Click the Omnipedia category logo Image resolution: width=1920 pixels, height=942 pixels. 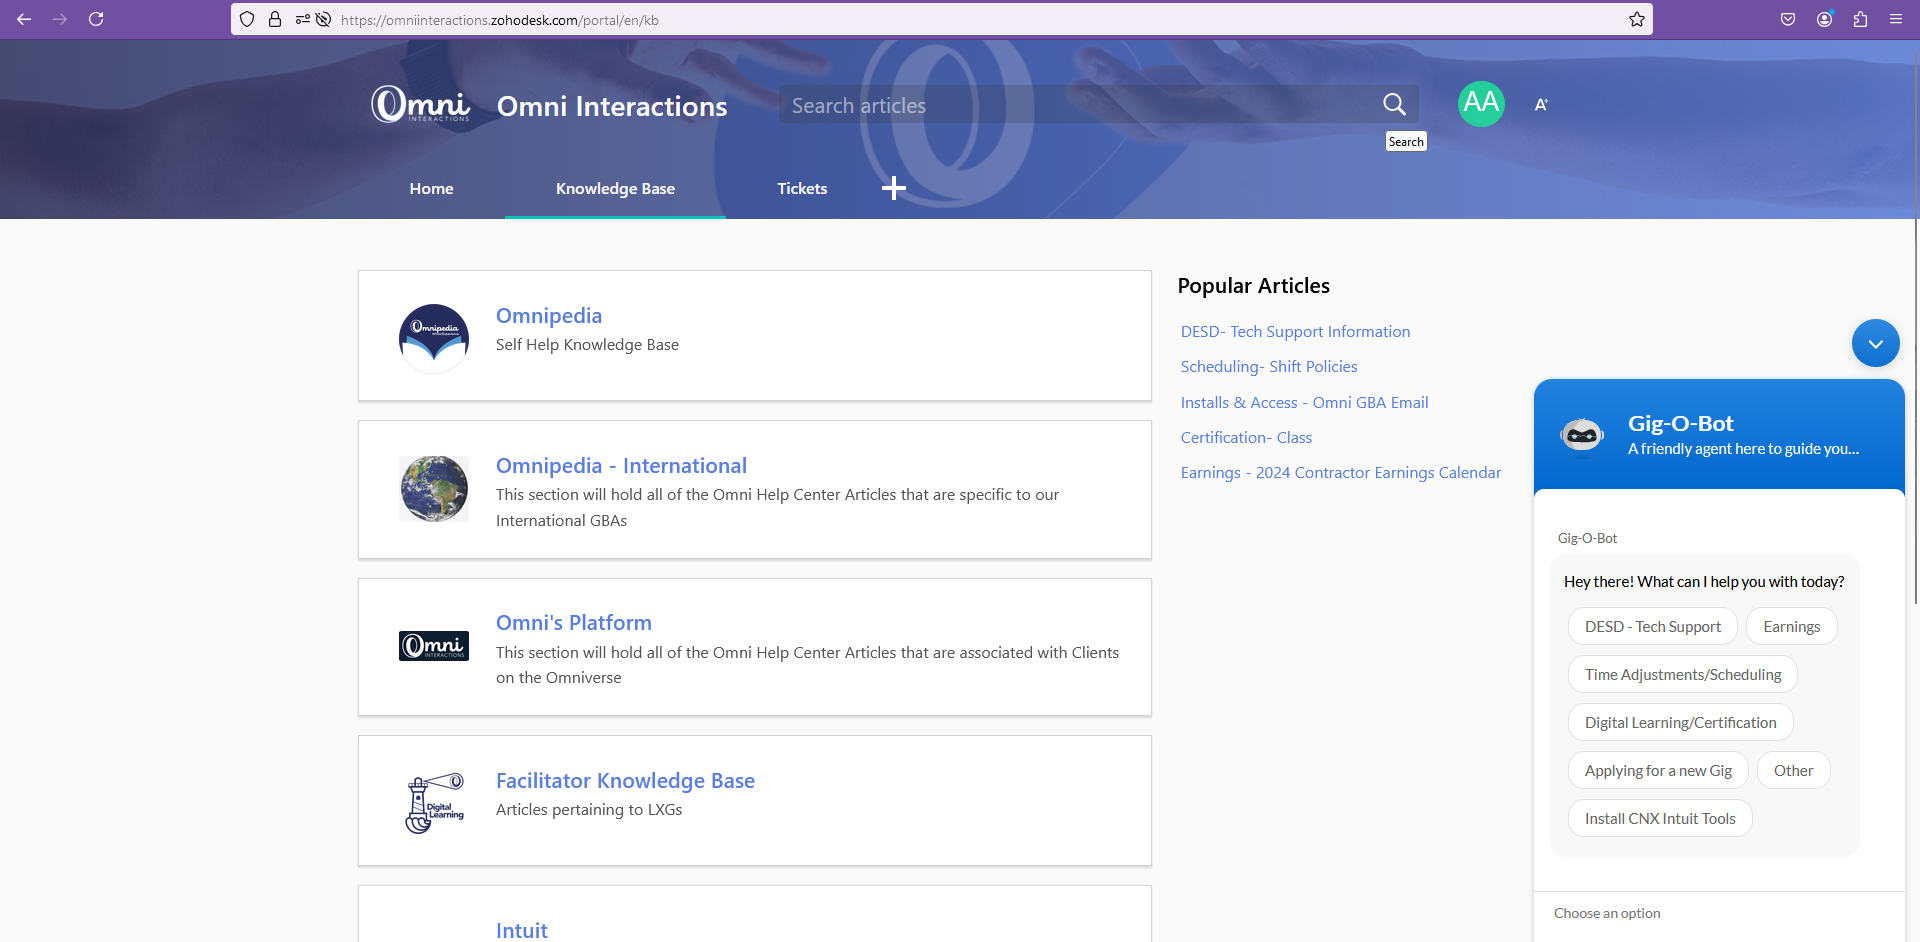(434, 338)
